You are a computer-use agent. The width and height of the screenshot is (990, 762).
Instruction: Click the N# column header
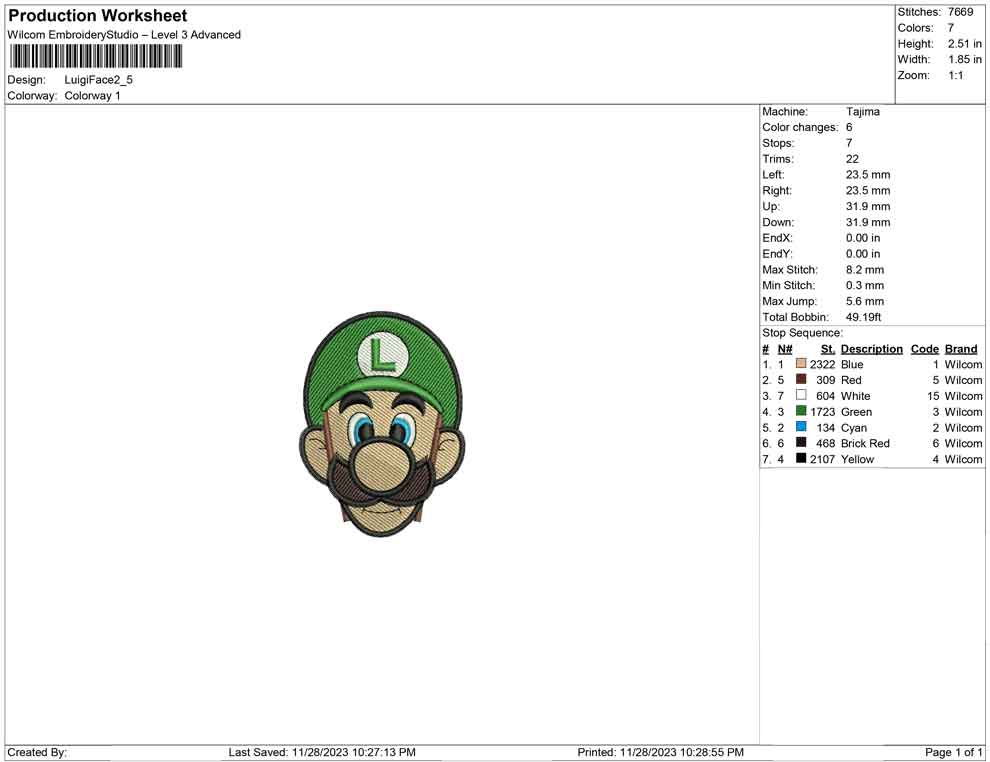pyautogui.click(x=785, y=349)
